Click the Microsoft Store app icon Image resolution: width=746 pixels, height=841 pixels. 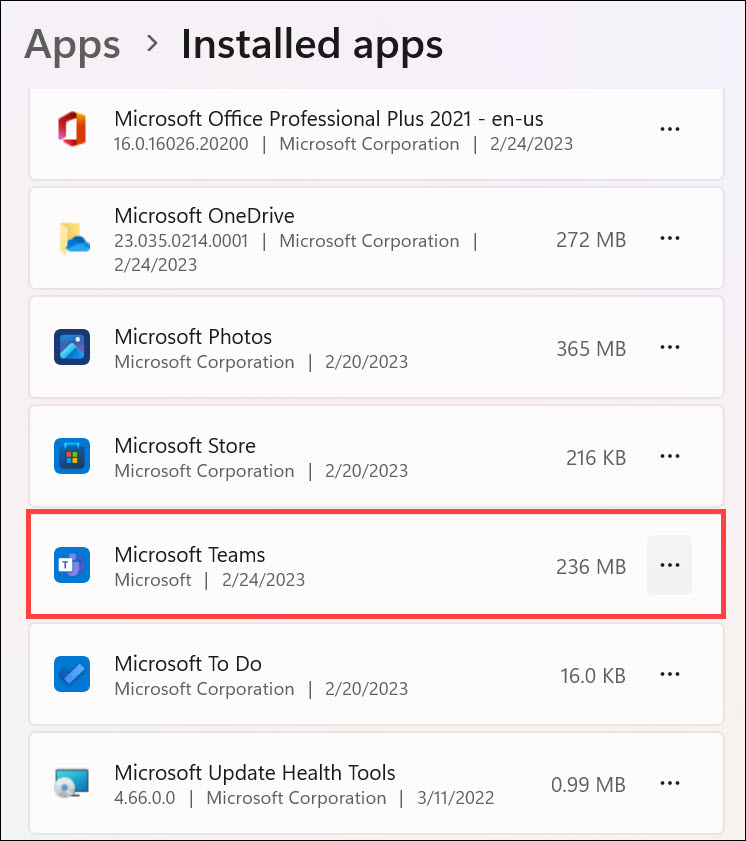(x=72, y=457)
